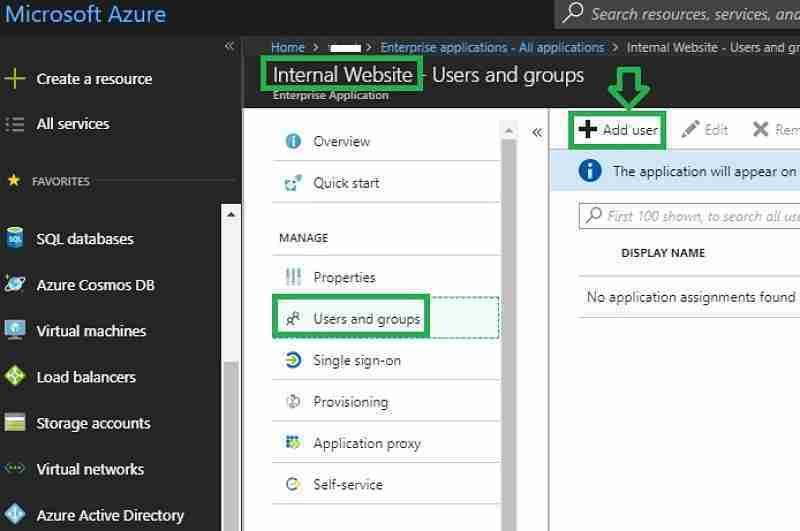The image size is (800, 531).
Task: Click the favorites list scrollbar up arrow
Action: click(231, 214)
